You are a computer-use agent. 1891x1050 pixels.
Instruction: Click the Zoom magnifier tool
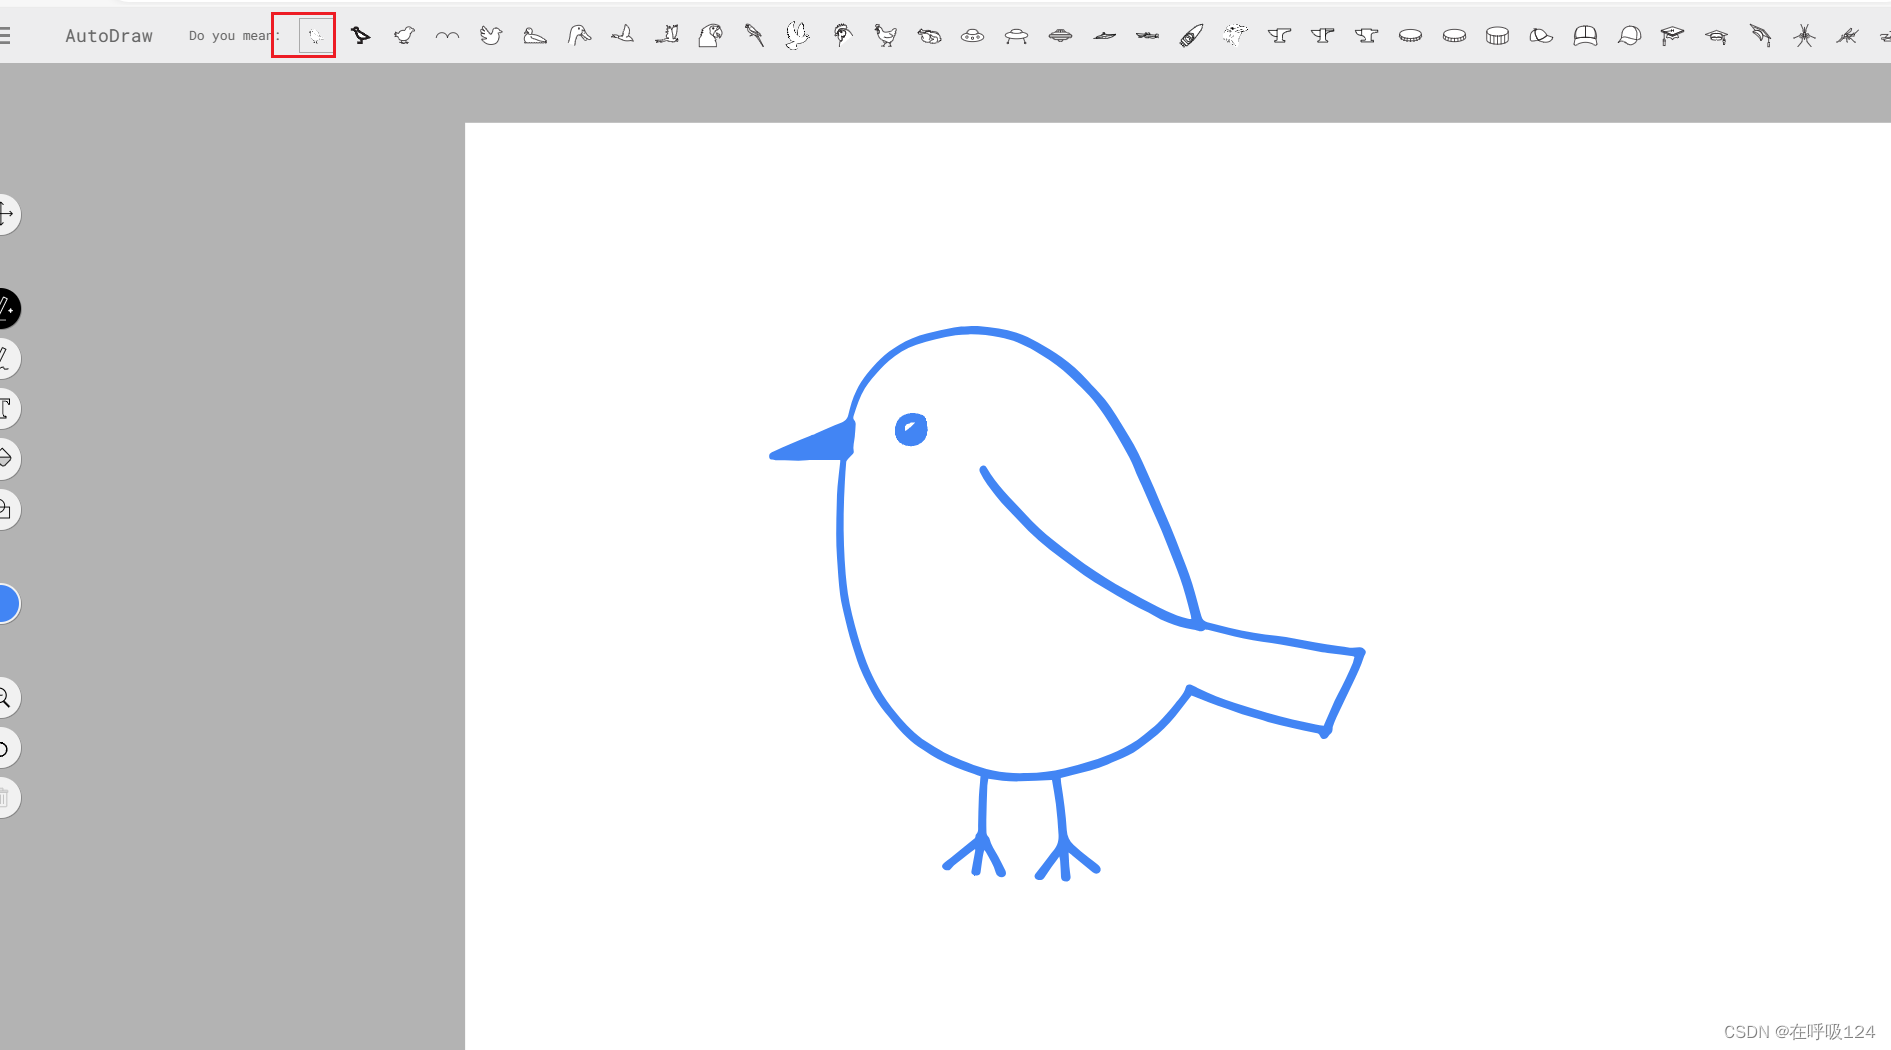point(6,698)
